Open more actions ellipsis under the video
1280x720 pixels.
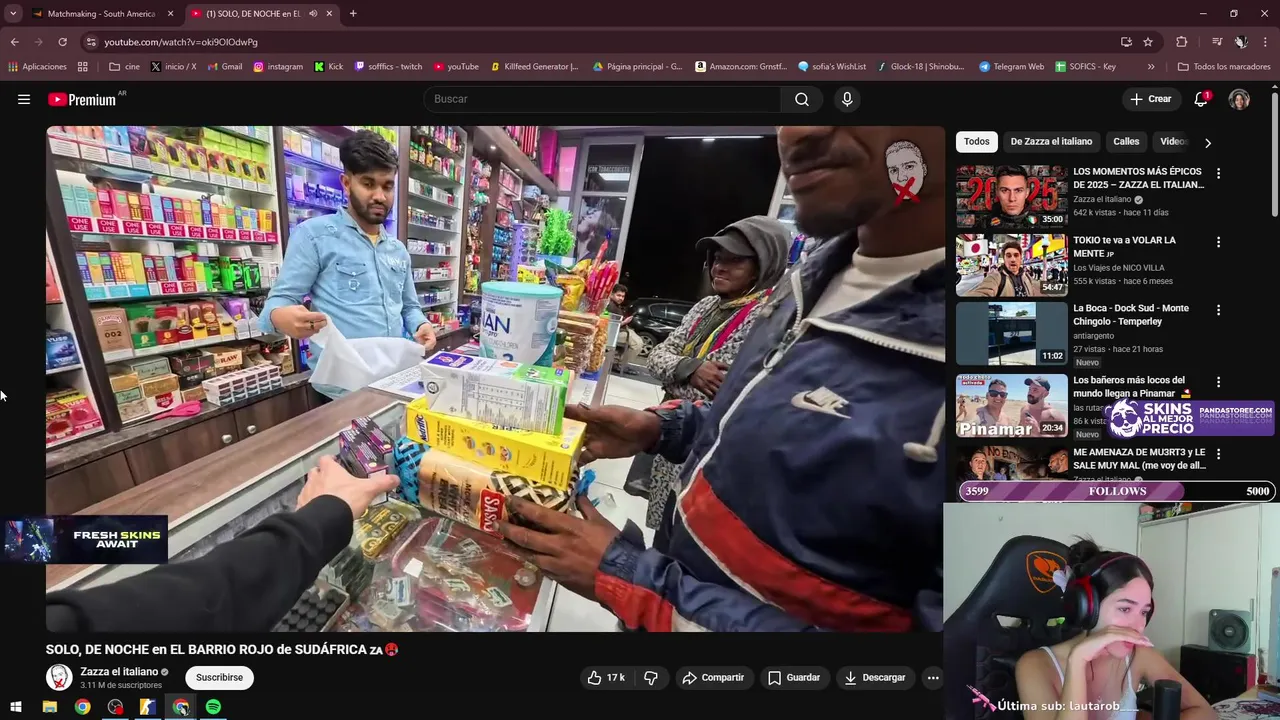[933, 677]
